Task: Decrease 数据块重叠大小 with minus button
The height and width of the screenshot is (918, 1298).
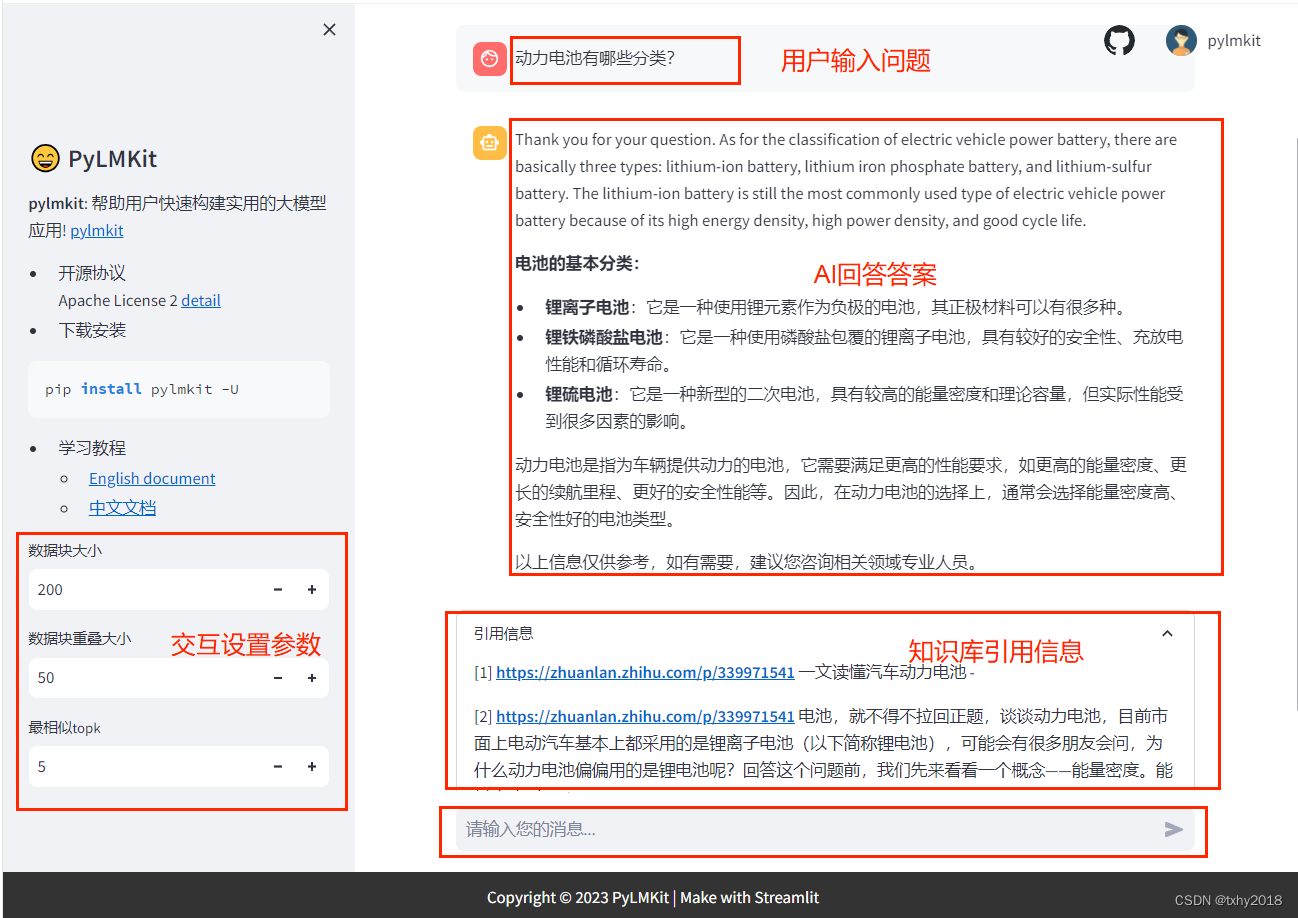Action: pos(278,678)
